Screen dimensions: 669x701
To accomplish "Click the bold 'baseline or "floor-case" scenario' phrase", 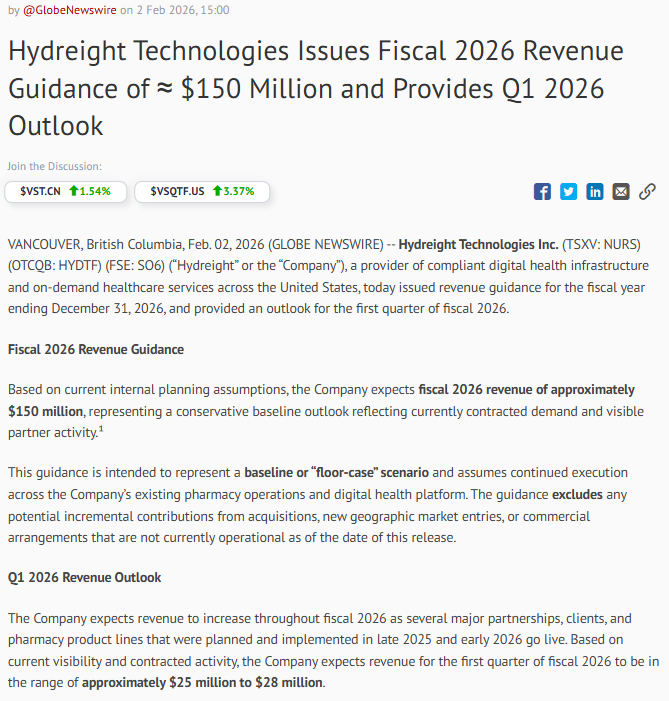I will coord(336,473).
